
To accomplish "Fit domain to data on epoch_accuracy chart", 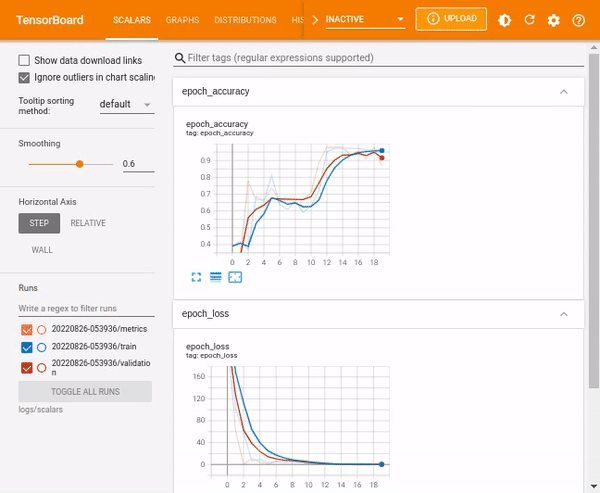I will point(235,277).
